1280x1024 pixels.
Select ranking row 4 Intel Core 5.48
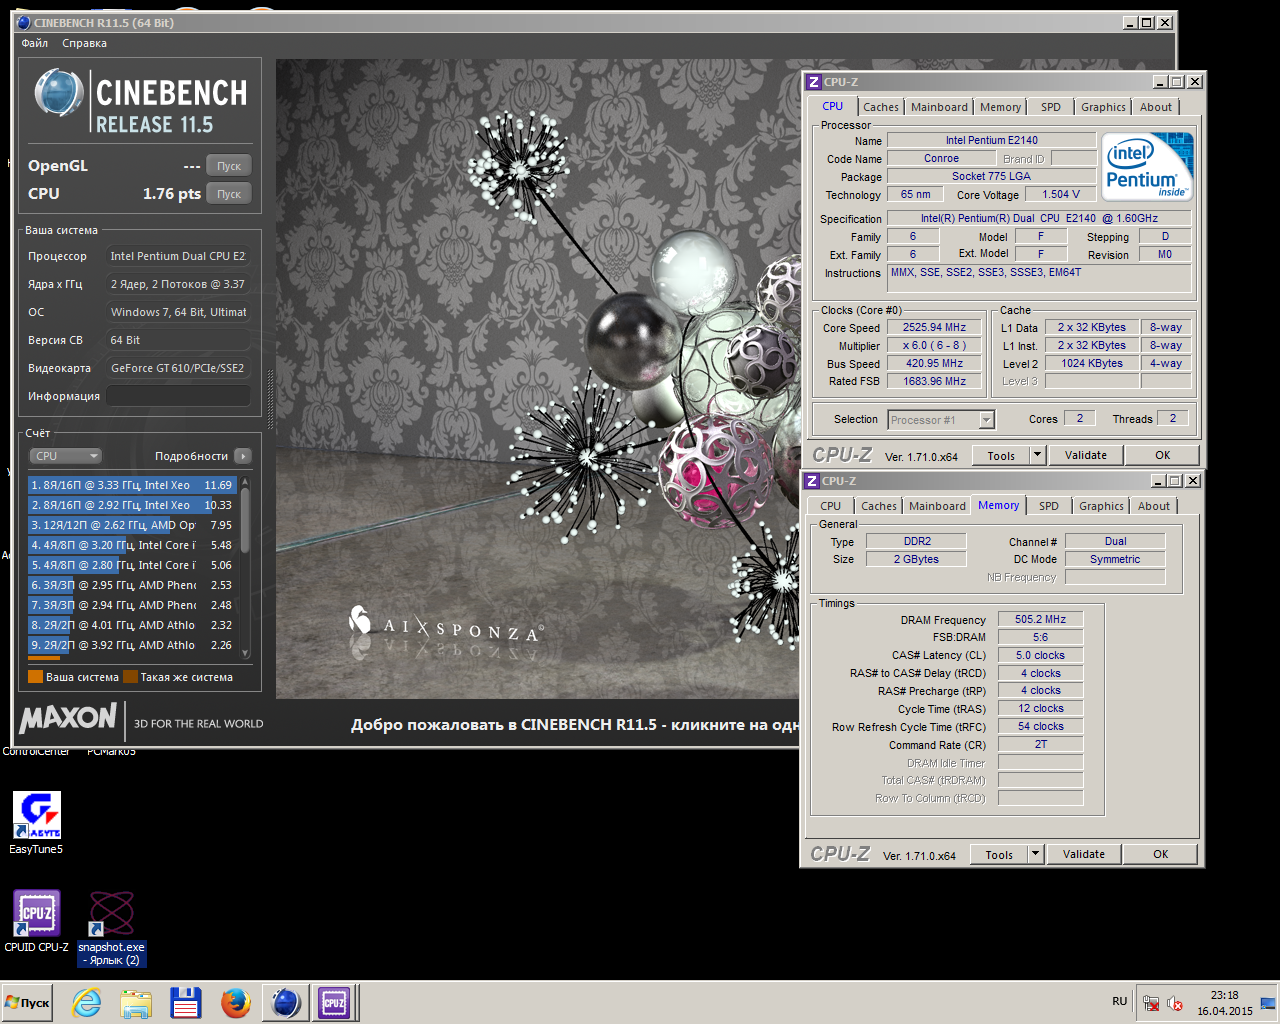click(132, 545)
